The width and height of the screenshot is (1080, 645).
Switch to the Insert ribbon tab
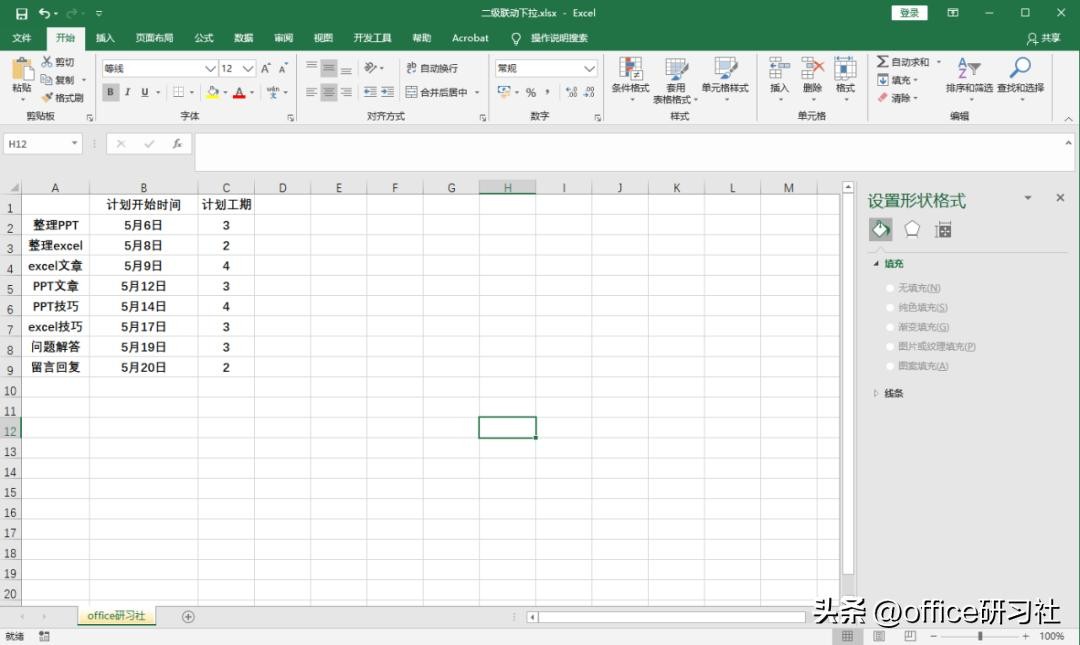coord(105,38)
